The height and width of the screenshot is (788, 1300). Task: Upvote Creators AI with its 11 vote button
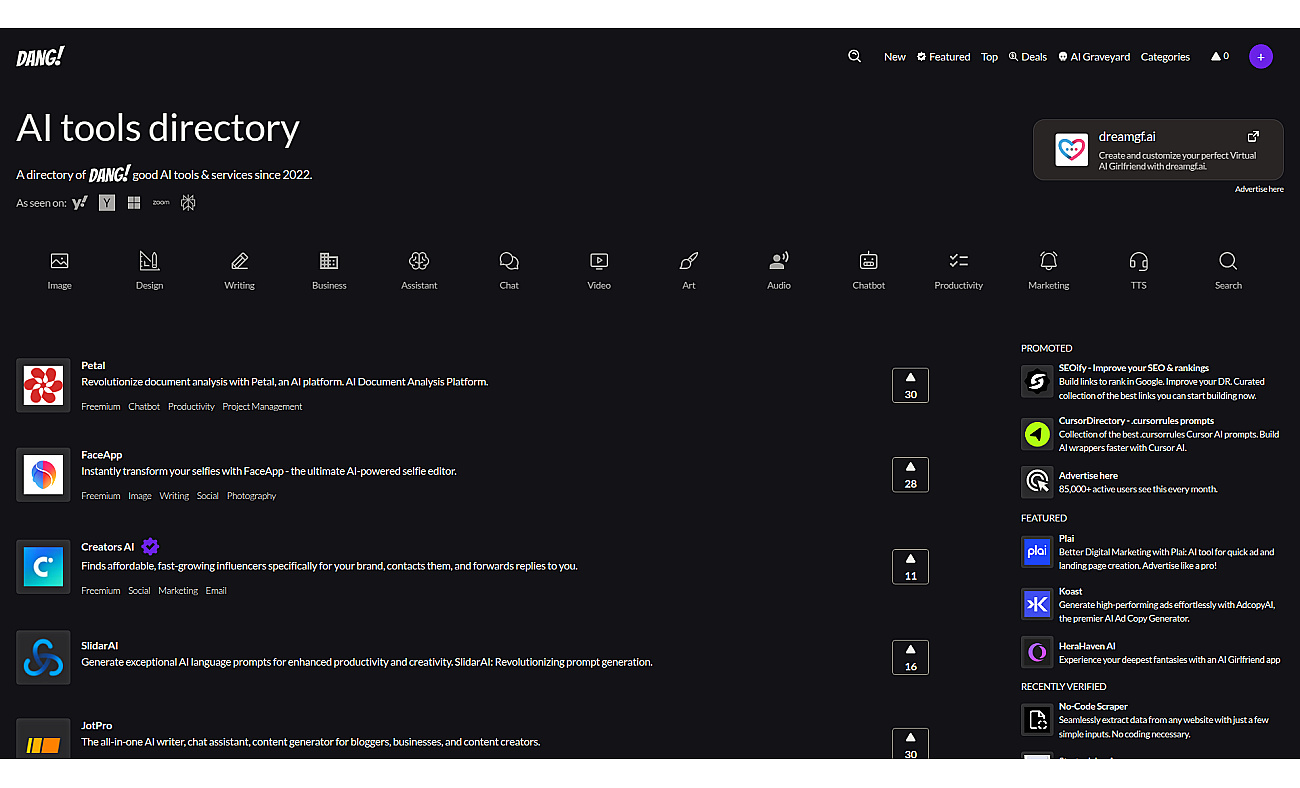[x=910, y=567]
